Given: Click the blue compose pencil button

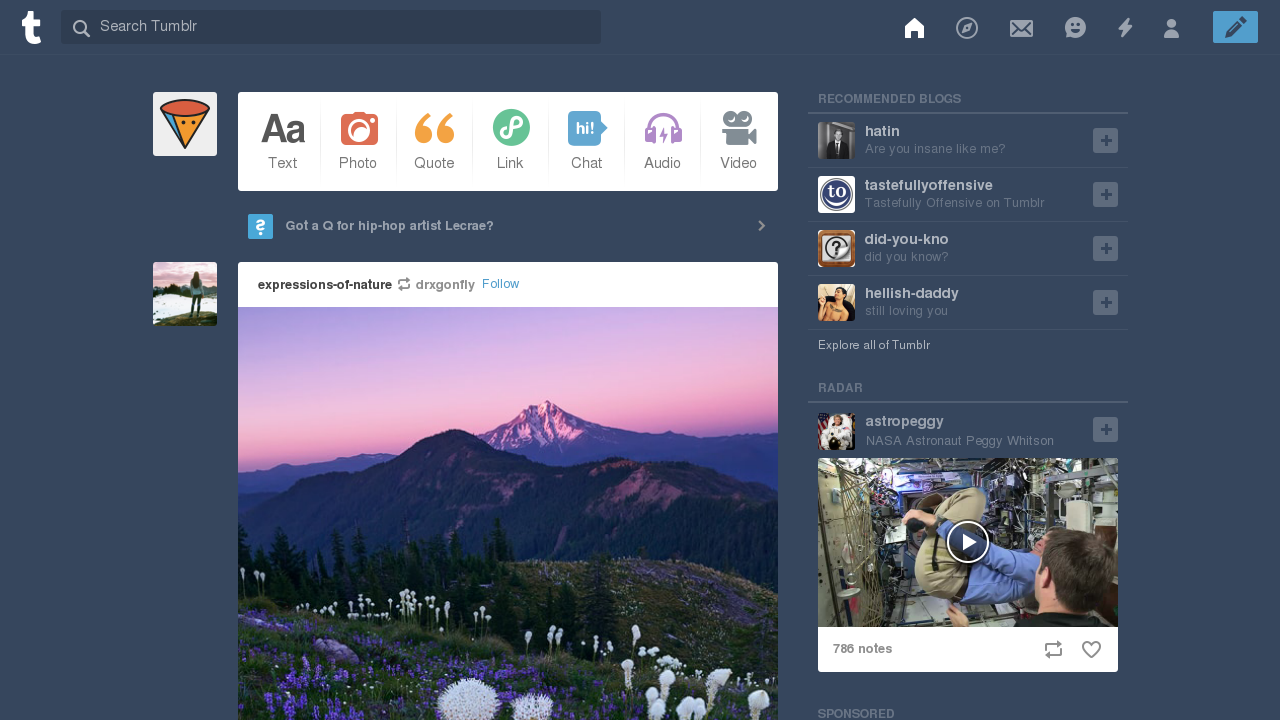Looking at the screenshot, I should (1235, 27).
